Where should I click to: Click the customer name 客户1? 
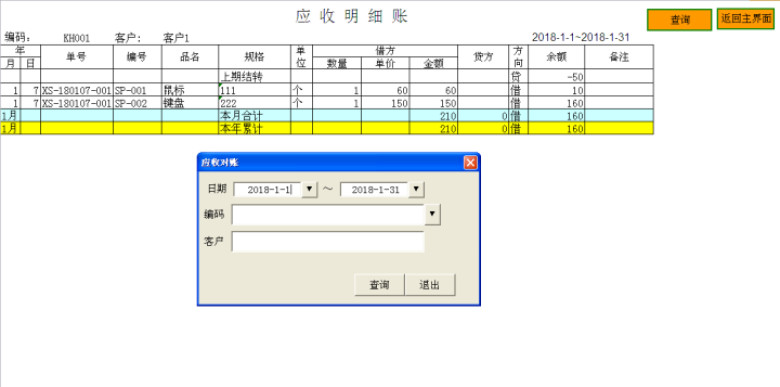coord(176,38)
